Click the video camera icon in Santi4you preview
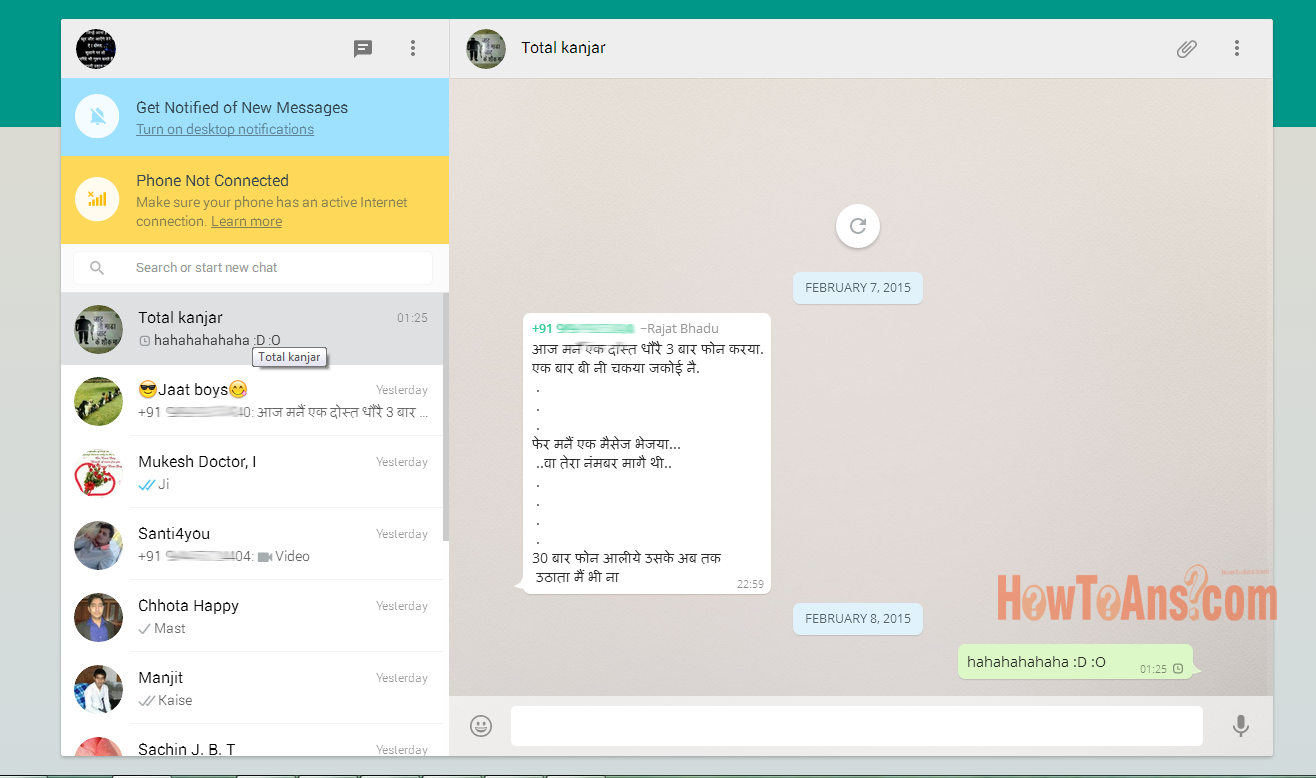 pos(265,556)
